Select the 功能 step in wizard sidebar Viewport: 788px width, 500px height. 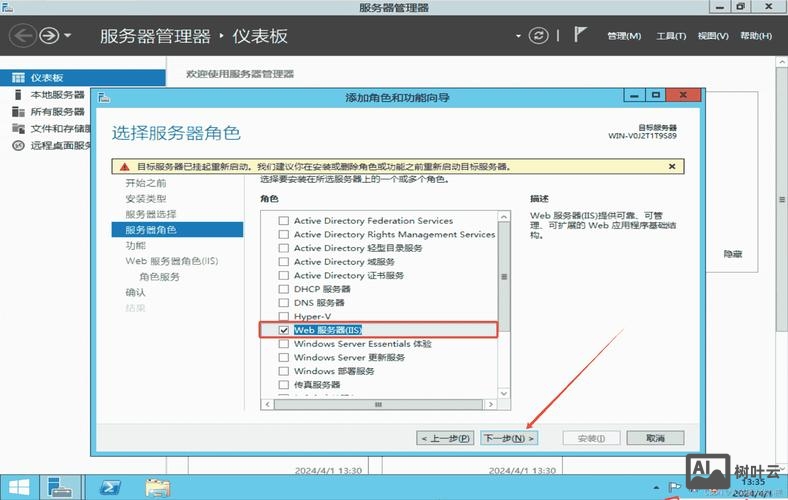point(135,245)
